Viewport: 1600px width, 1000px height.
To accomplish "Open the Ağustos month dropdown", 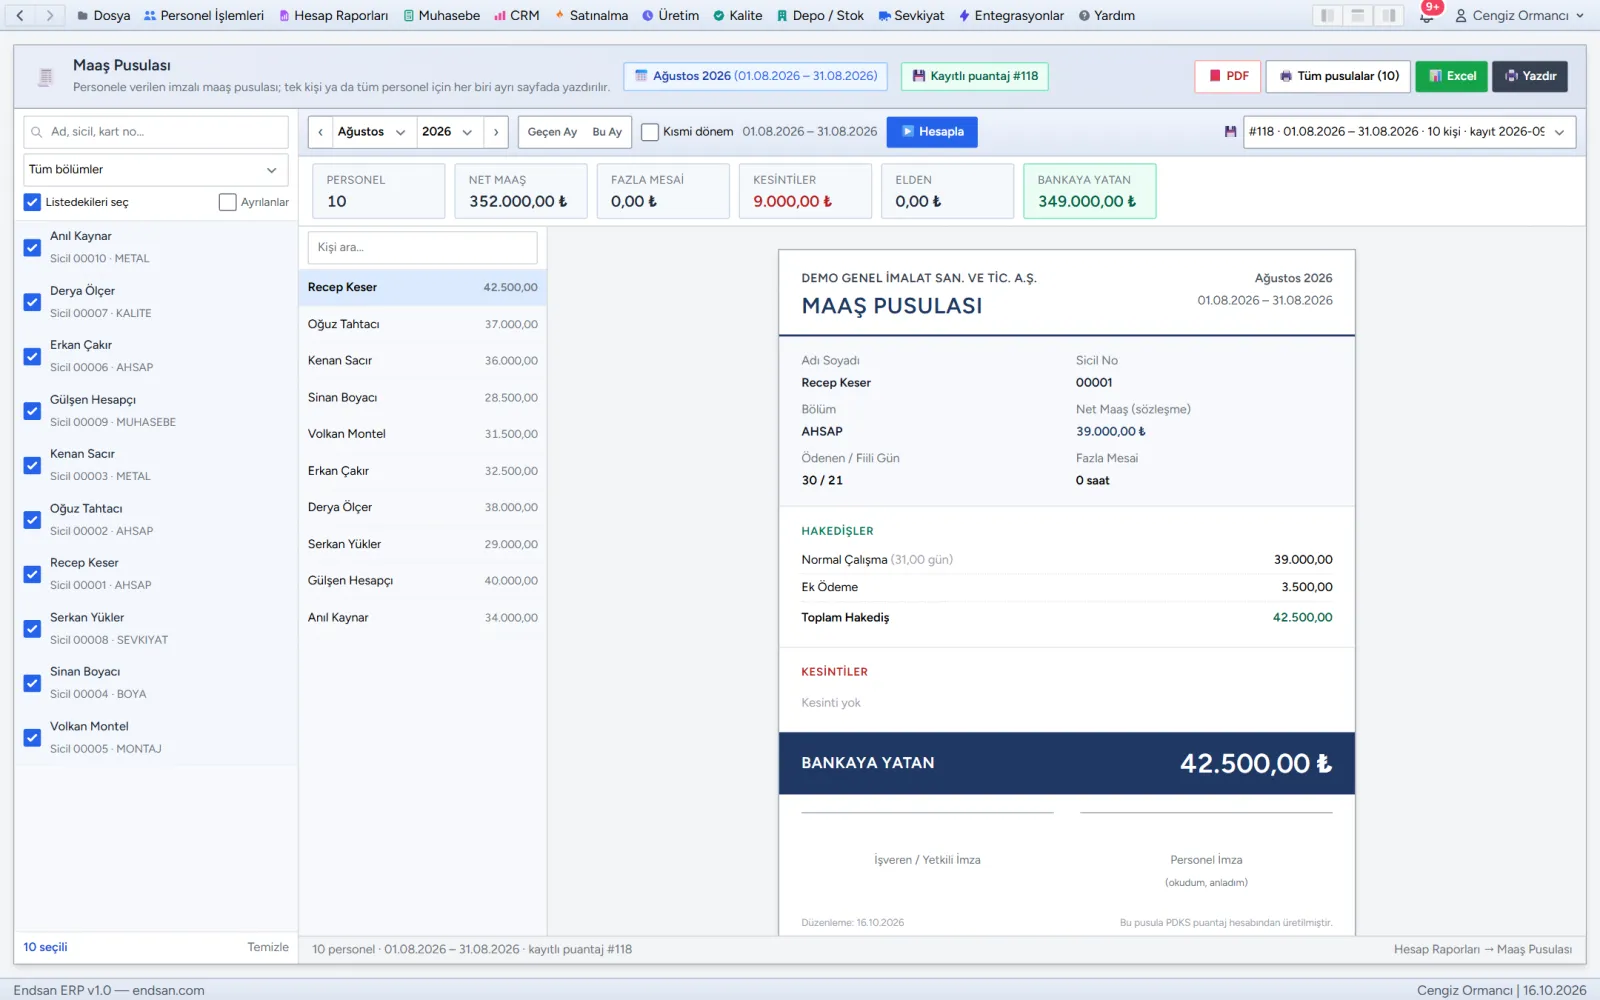I will tap(374, 132).
